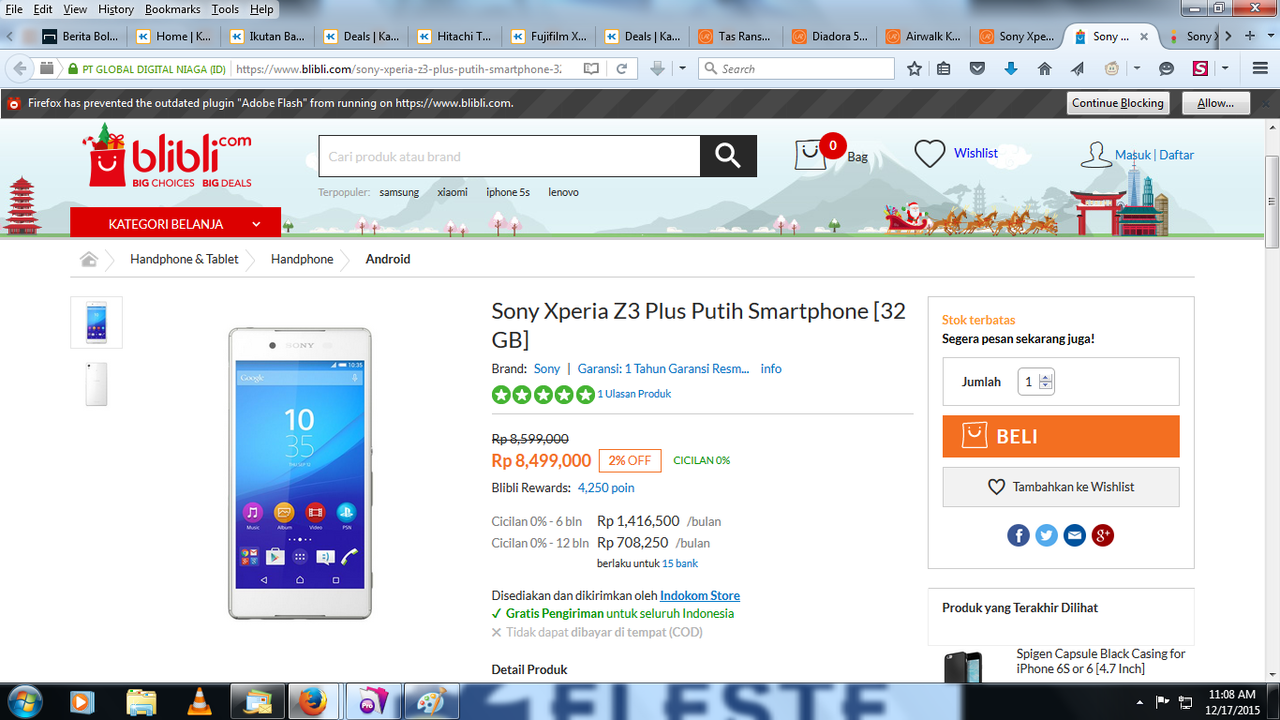Open the Tools menu
The width and height of the screenshot is (1280, 720).
[225, 9]
